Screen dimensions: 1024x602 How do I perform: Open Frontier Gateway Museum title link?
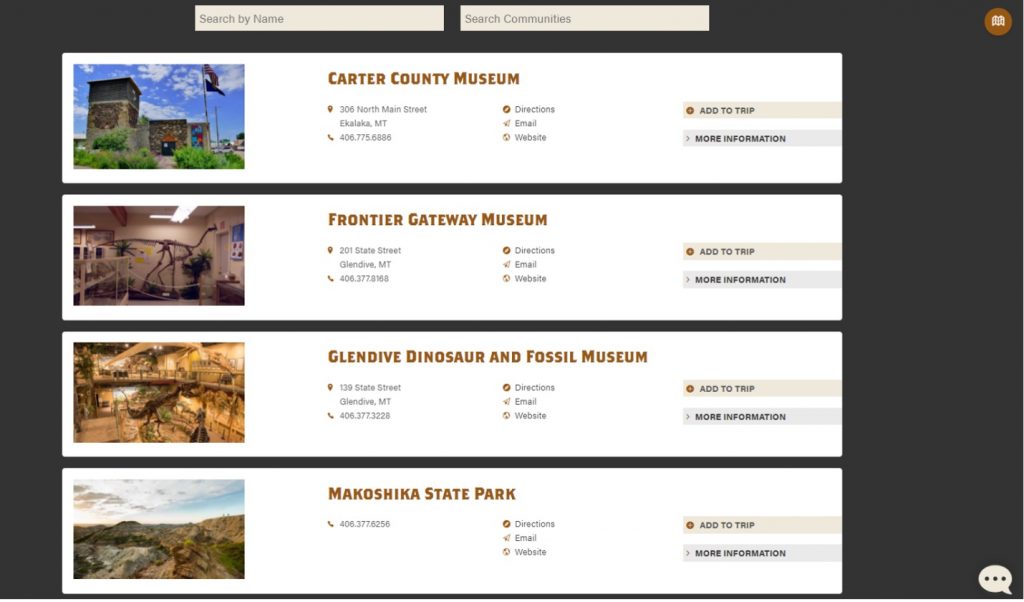[438, 220]
